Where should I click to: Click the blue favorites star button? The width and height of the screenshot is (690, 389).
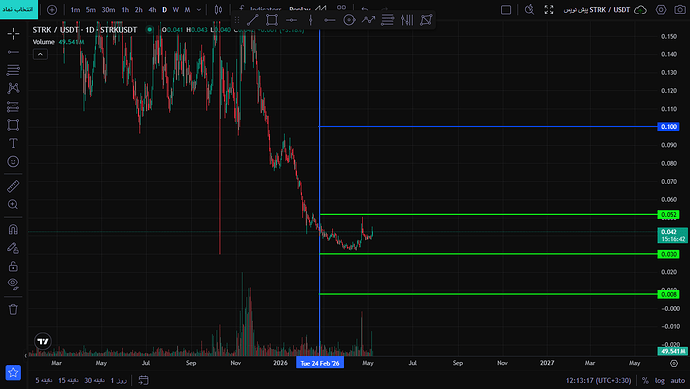pyautogui.click(x=13, y=372)
